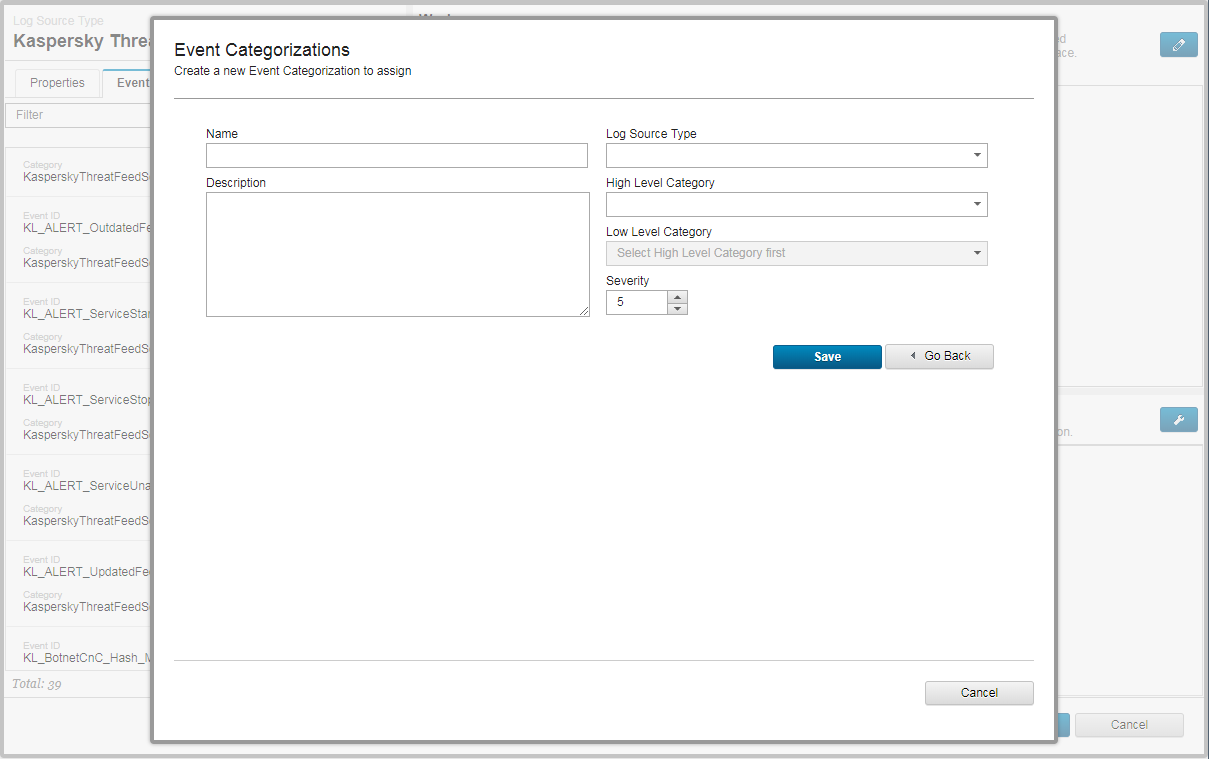Screen dimensions: 1209x759
Task: Click Cancel on the background panel
Action: (1129, 724)
